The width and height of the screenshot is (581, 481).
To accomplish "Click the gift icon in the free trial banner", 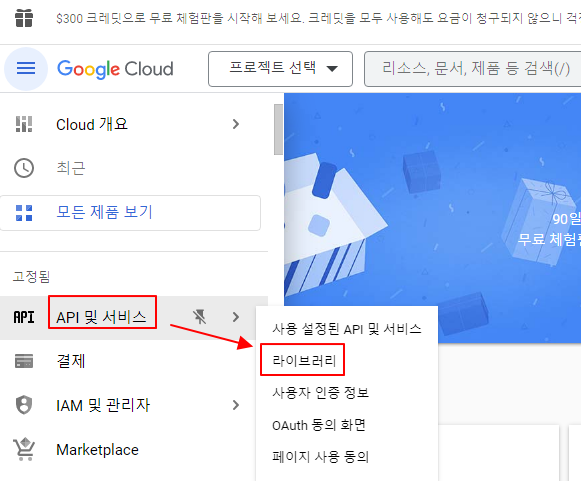I will tap(24, 18).
